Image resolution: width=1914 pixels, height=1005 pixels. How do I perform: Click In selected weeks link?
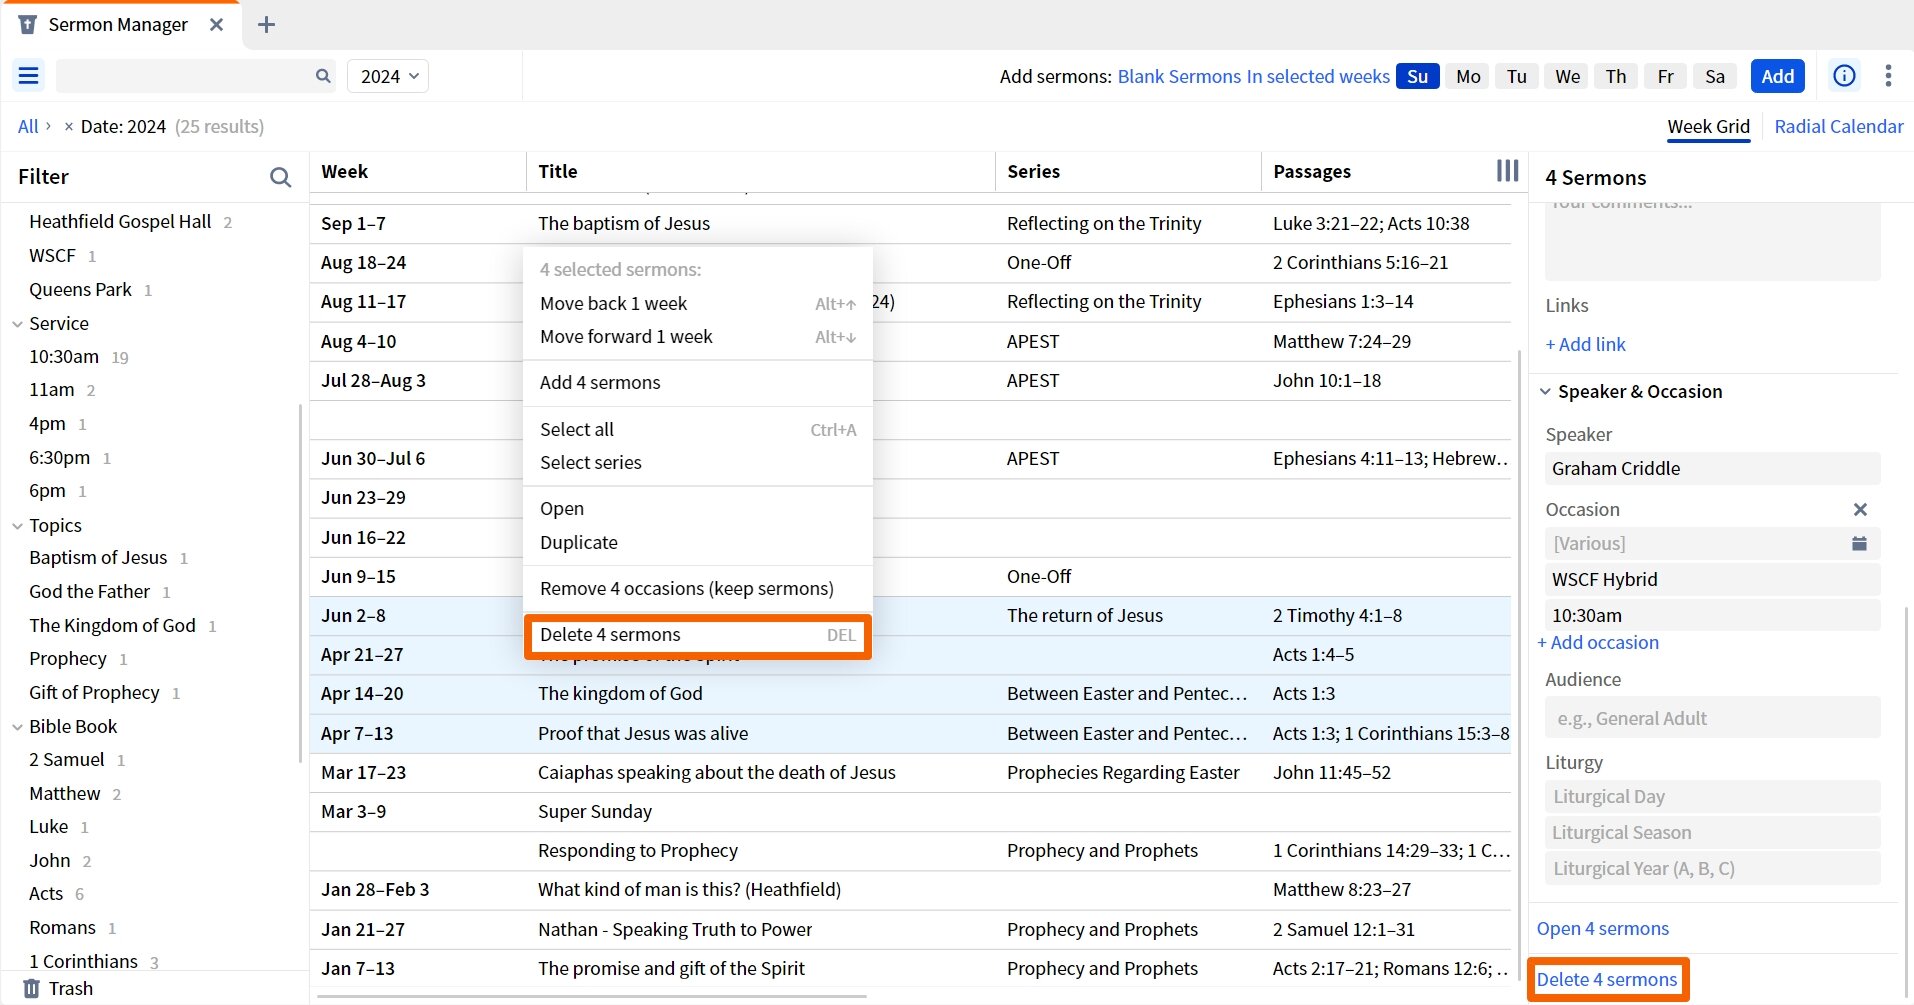(x=1318, y=77)
